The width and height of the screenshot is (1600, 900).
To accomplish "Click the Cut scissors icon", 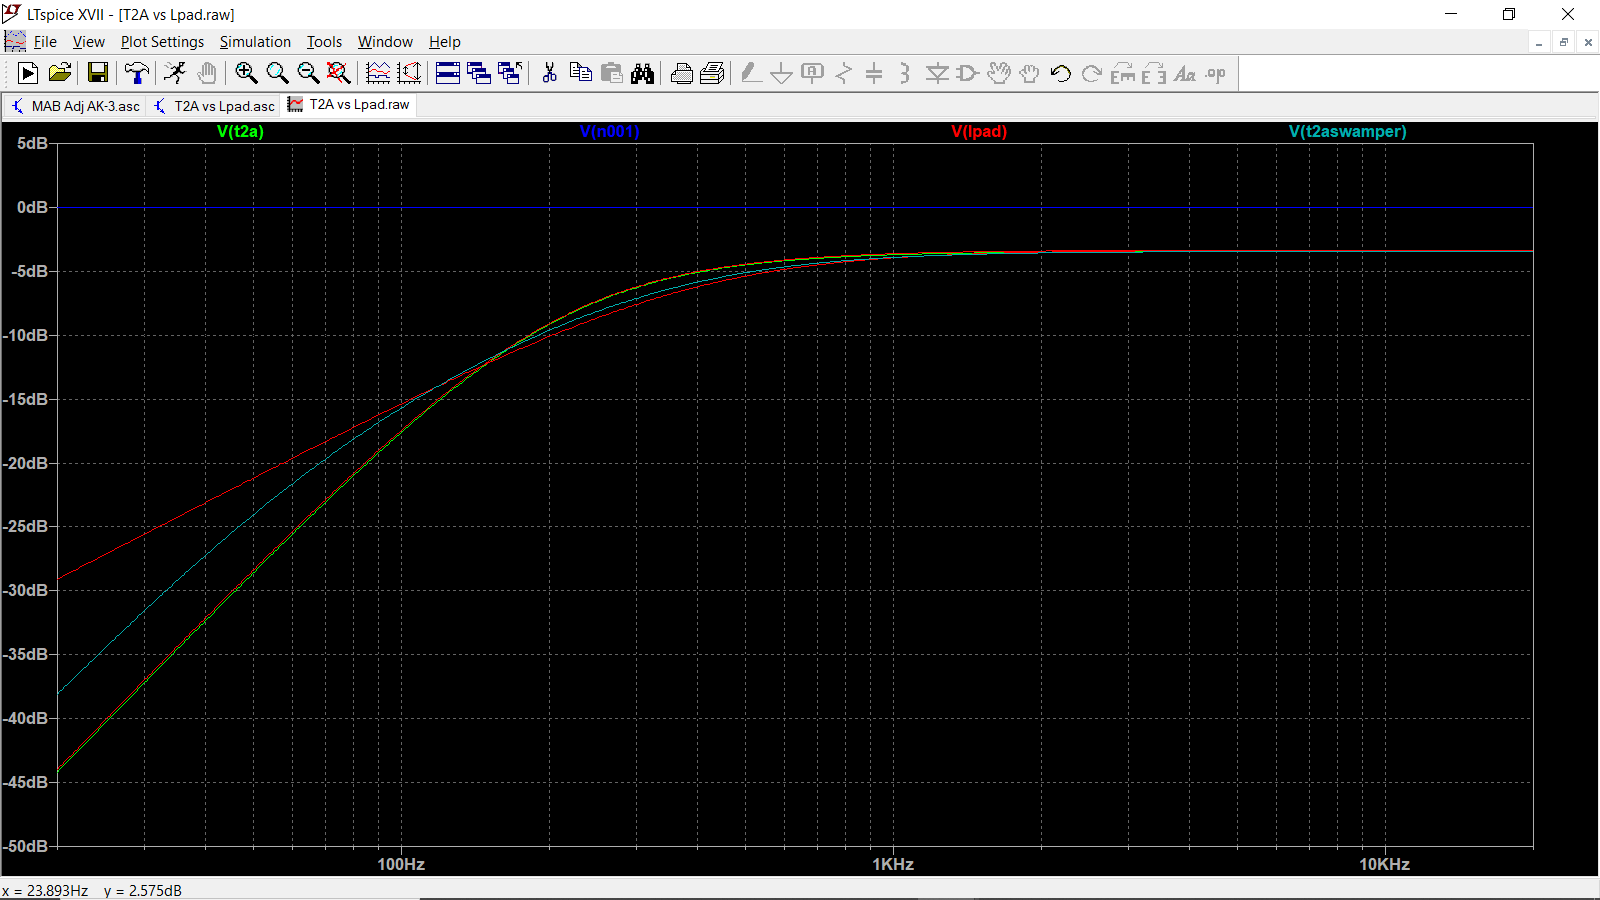I will coord(549,73).
